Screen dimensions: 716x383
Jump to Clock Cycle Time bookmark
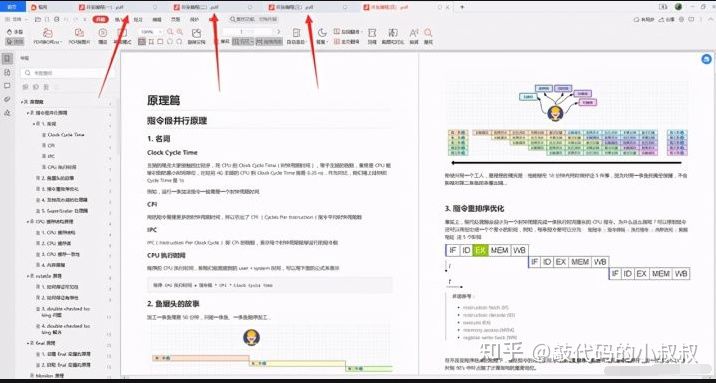(66, 135)
